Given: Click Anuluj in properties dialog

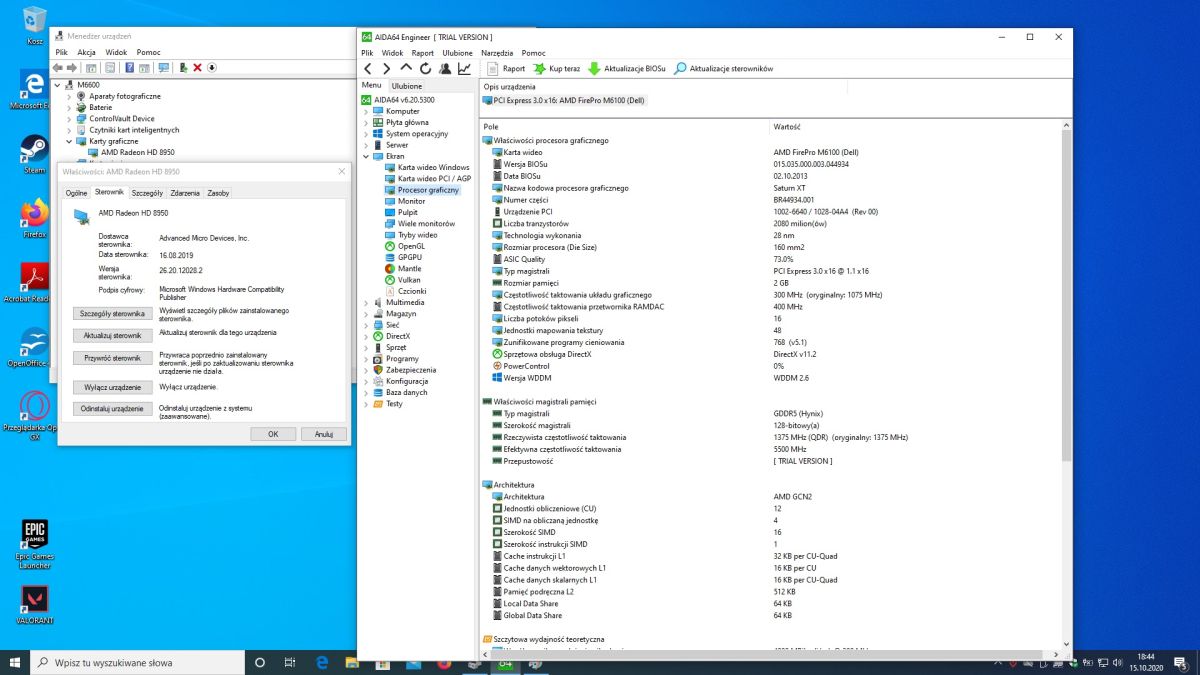Looking at the screenshot, I should (x=324, y=434).
